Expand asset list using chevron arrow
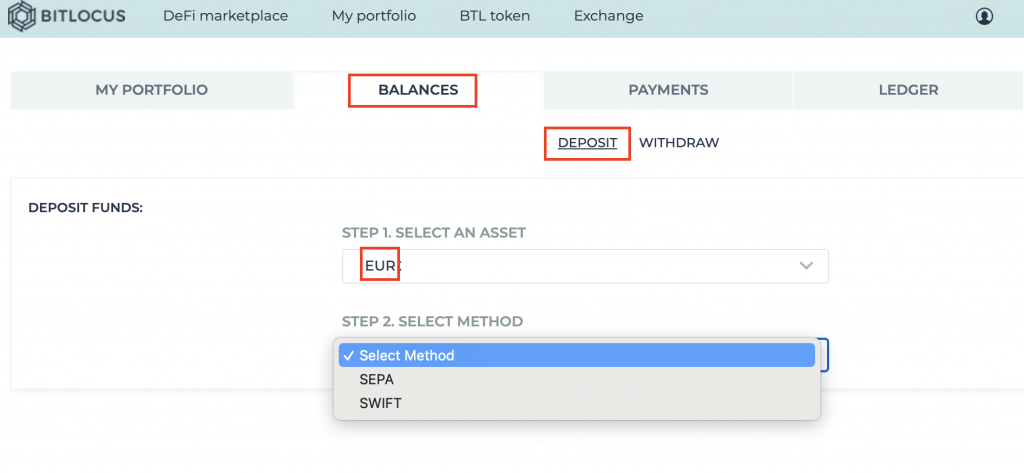Image resolution: width=1024 pixels, height=473 pixels. pos(807,265)
